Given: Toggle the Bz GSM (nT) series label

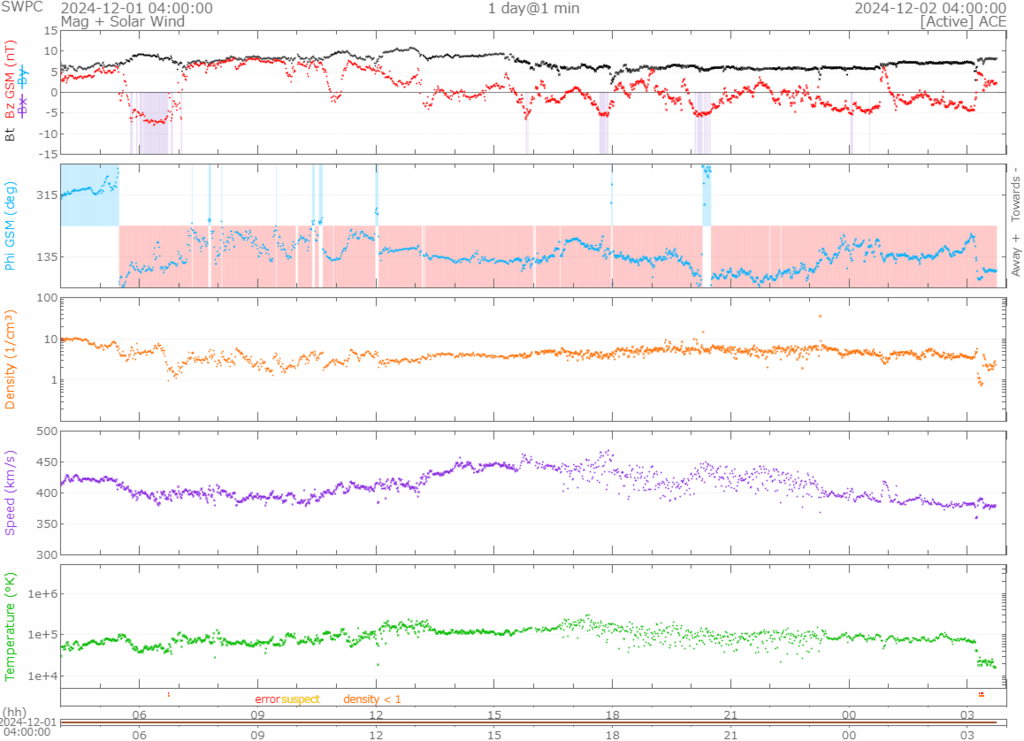Looking at the screenshot, I should coord(10,80).
